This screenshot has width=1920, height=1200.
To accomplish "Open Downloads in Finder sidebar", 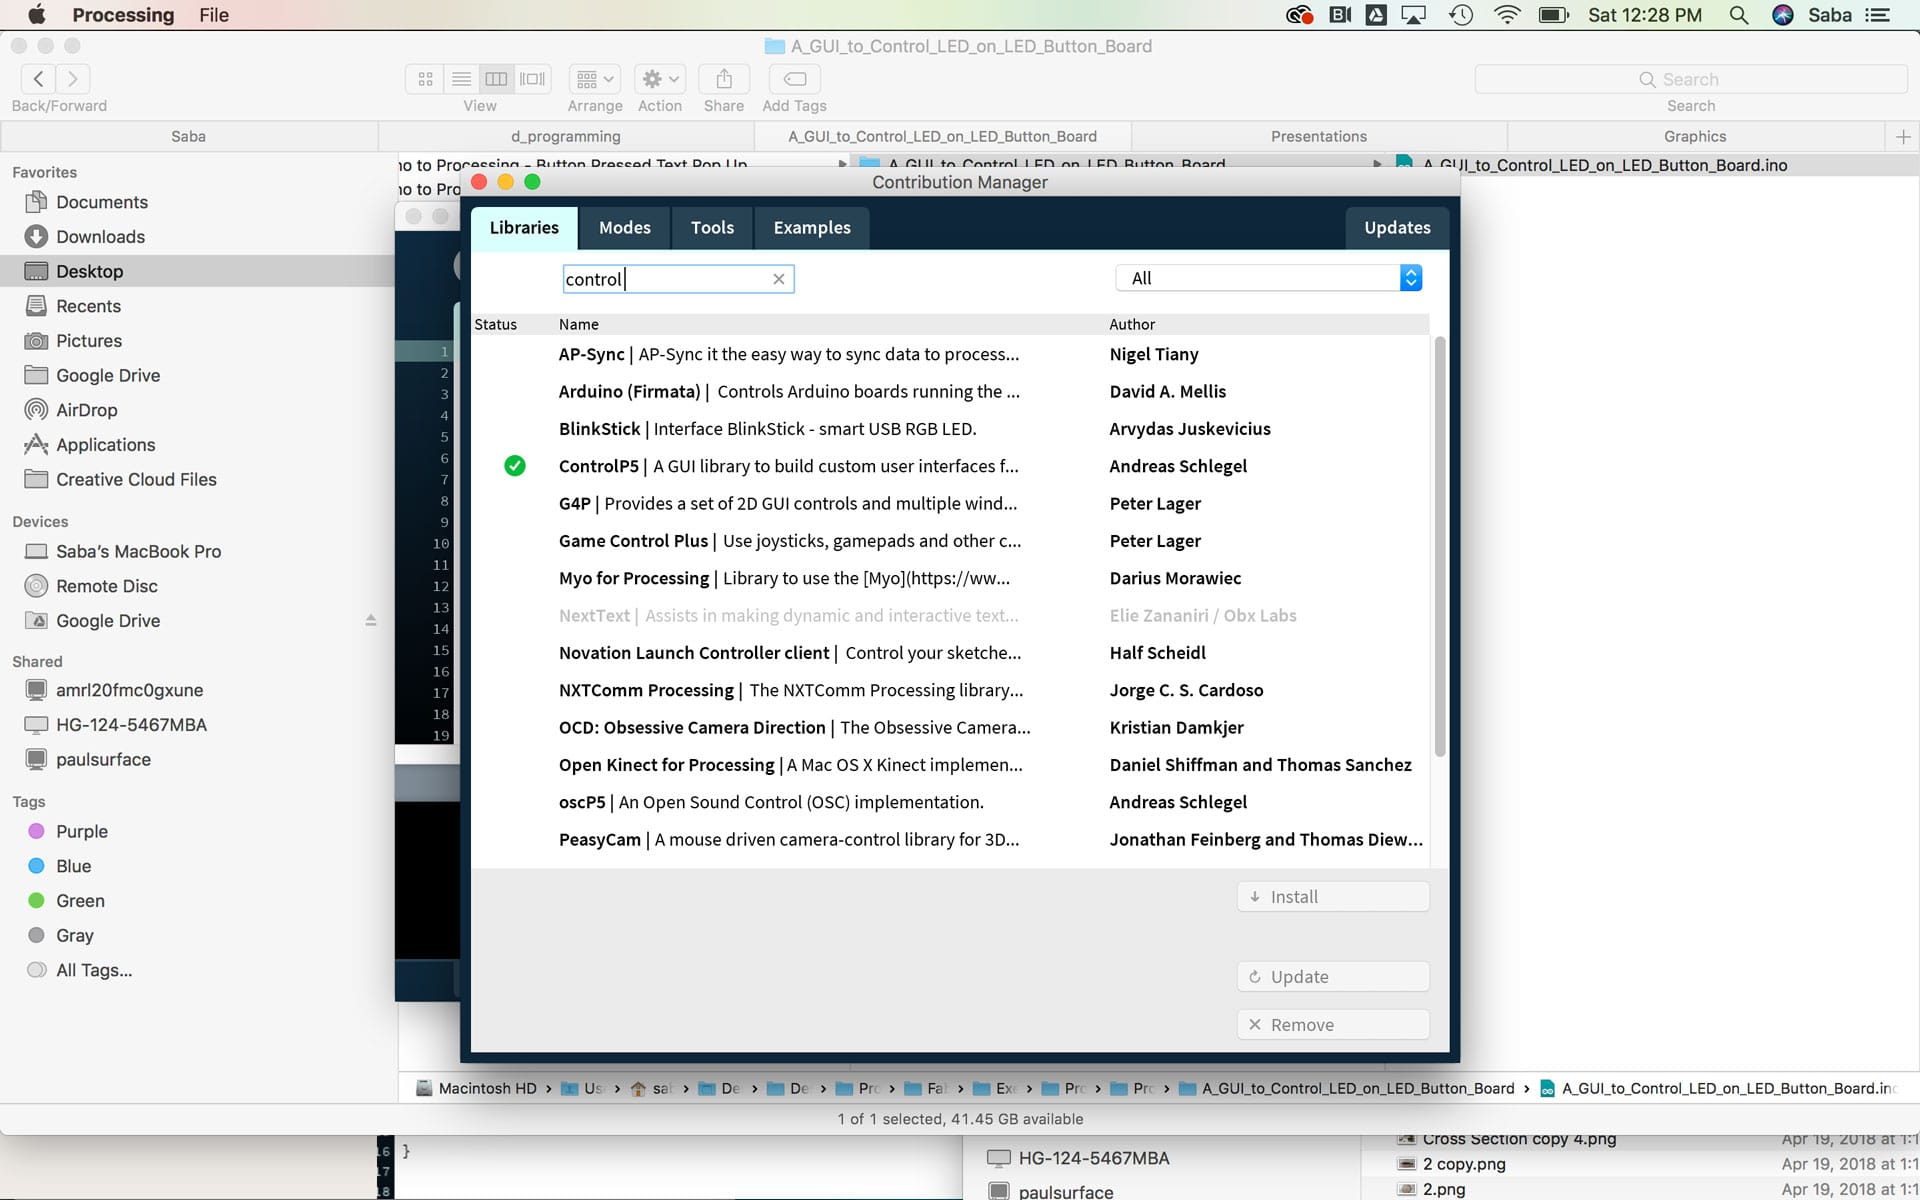I will point(100,237).
